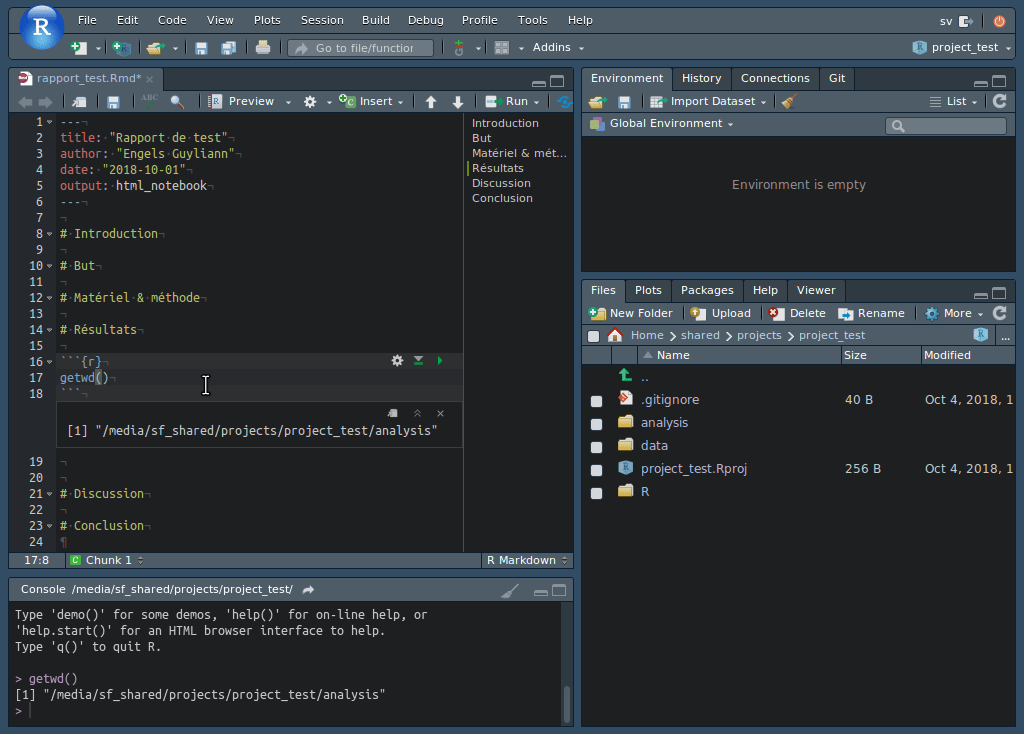Screen dimensions: 1024x734
Task: Open the Session menu
Action: [x=322, y=20]
